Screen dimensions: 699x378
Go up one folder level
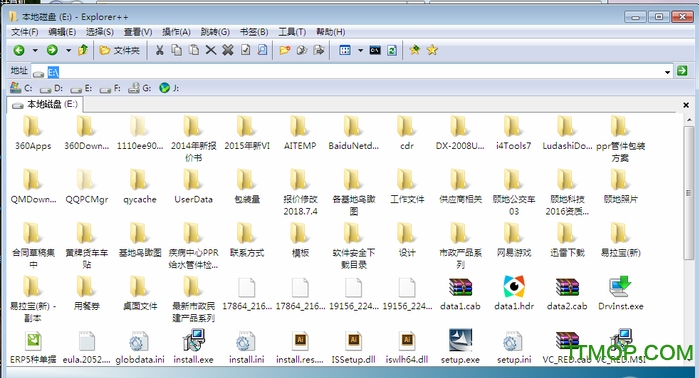tap(83, 50)
